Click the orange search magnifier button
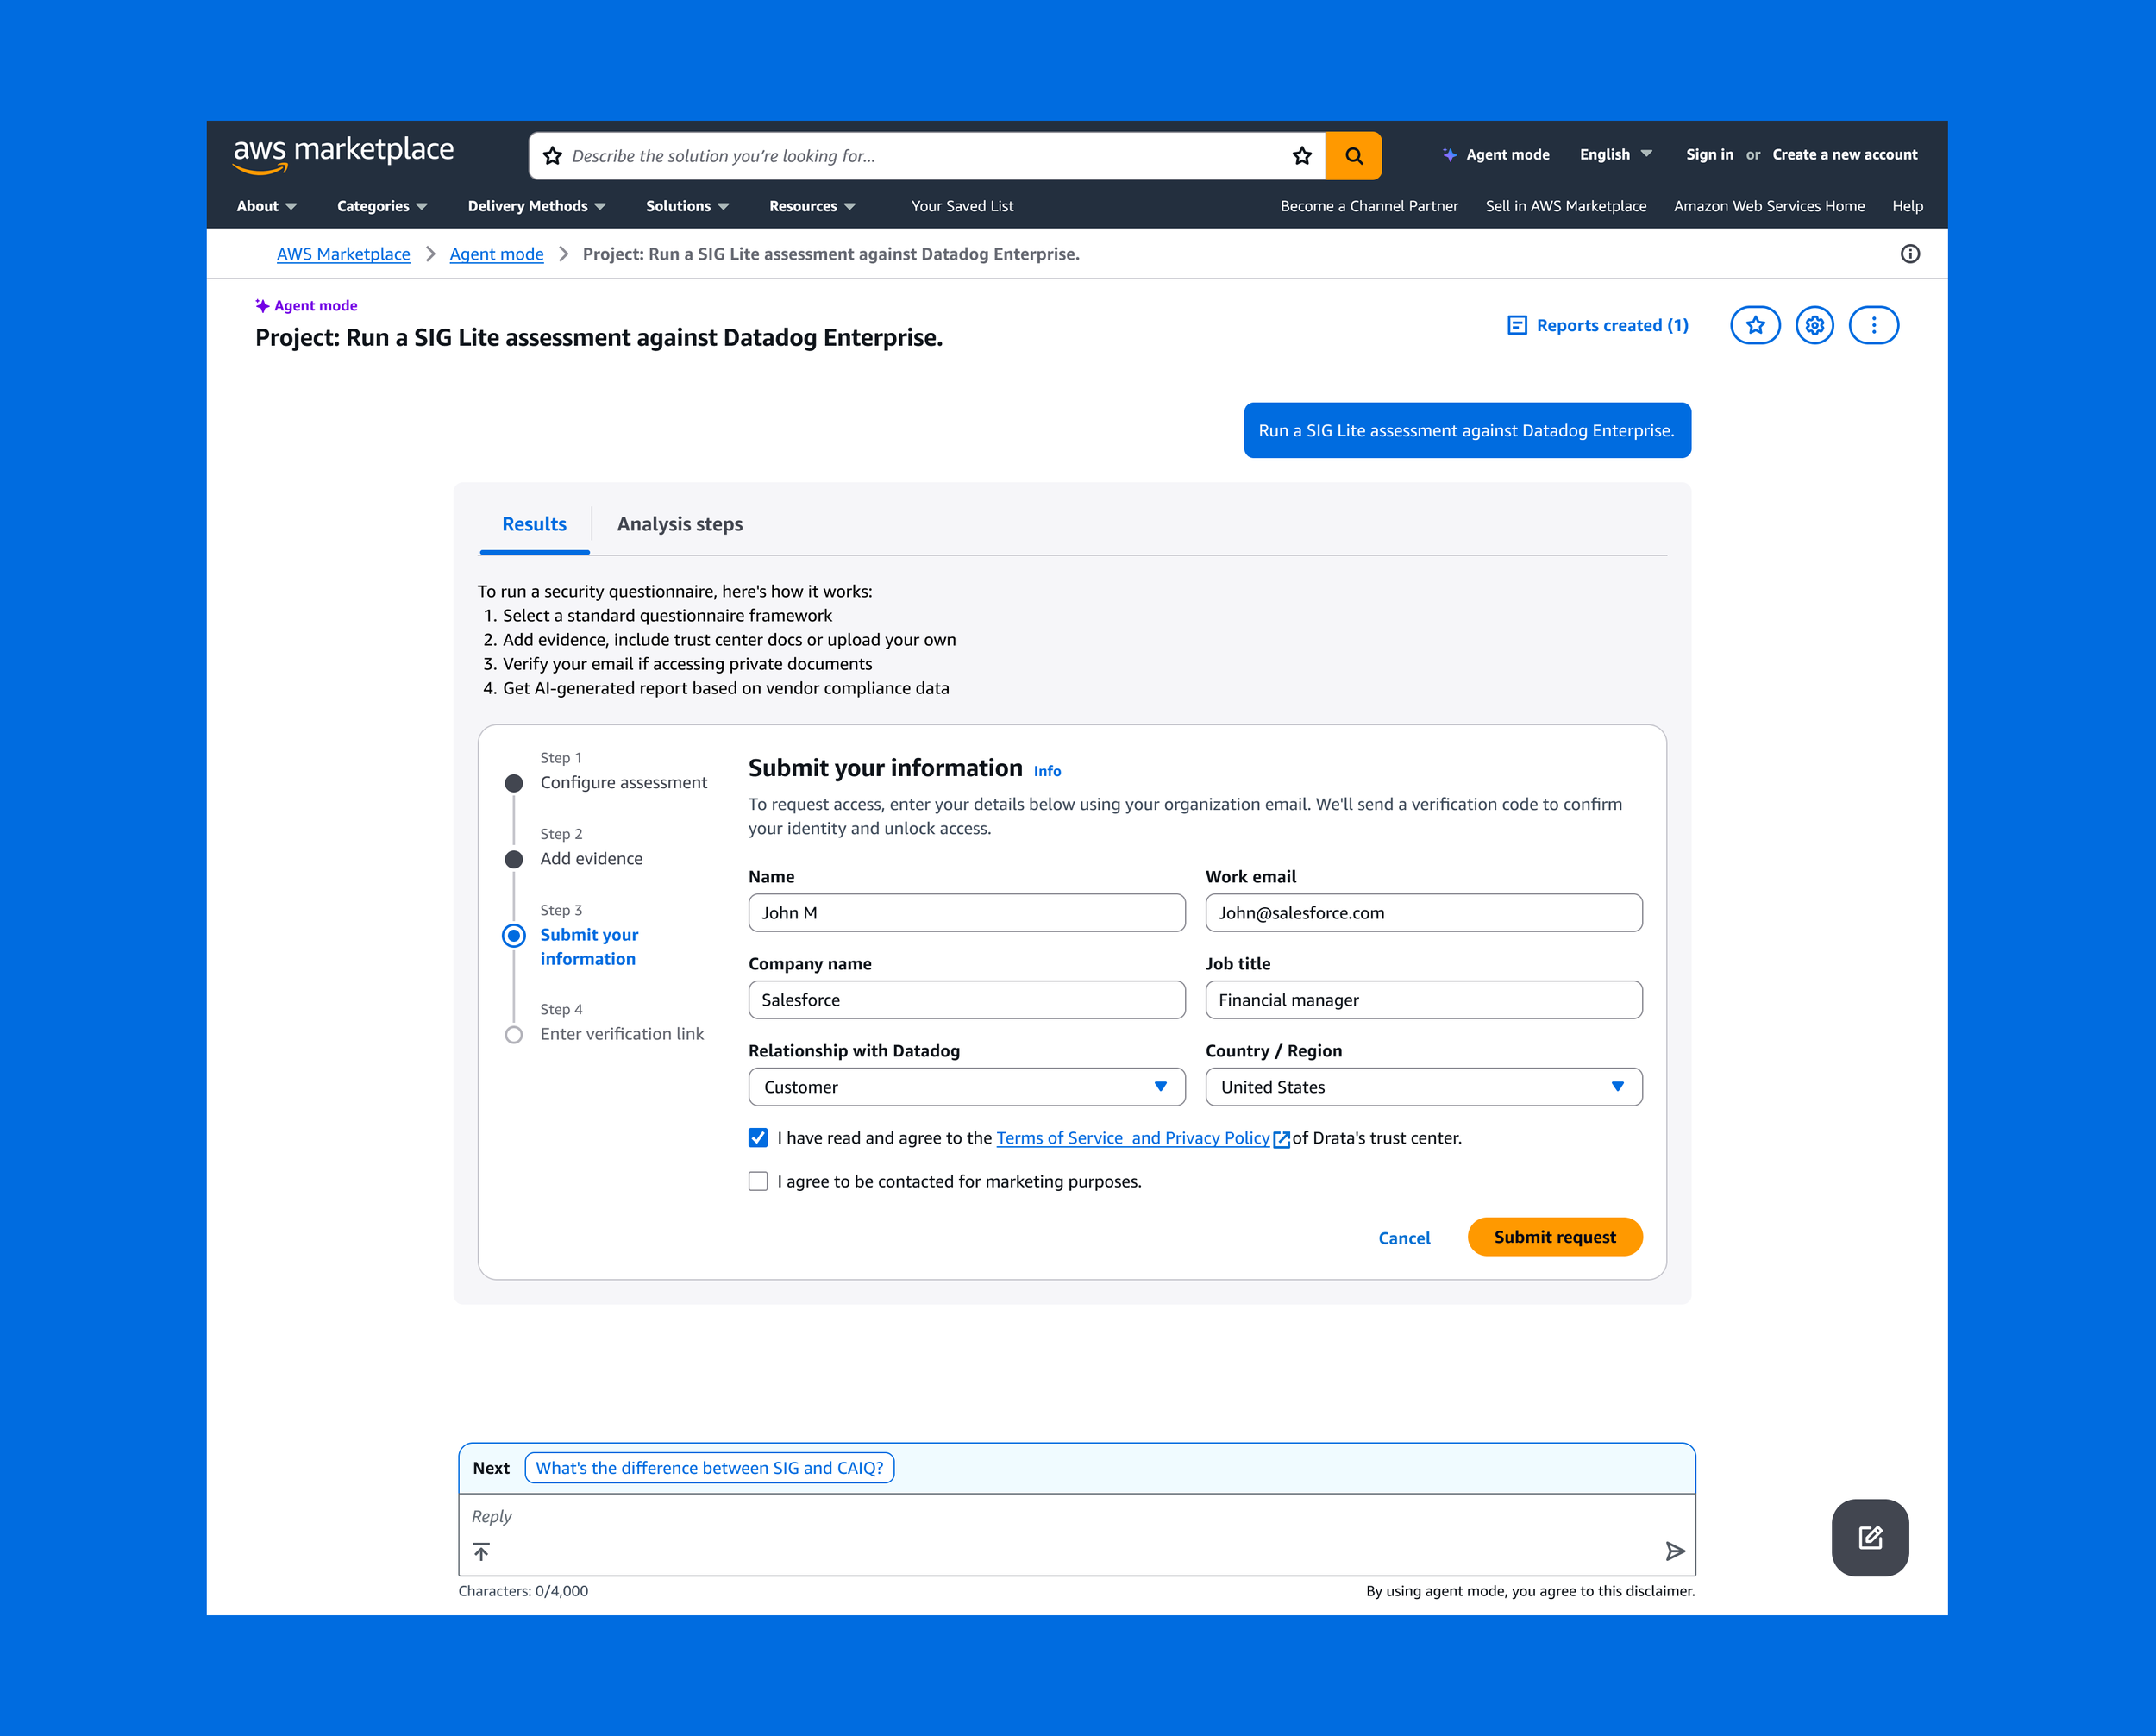The height and width of the screenshot is (1736, 2156). click(1353, 156)
